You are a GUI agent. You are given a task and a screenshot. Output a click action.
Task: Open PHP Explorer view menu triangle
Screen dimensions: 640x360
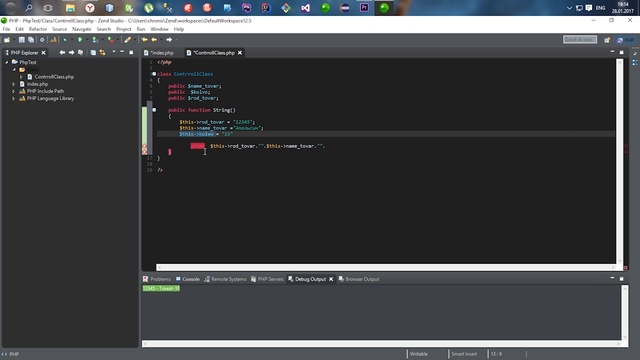tap(114, 52)
